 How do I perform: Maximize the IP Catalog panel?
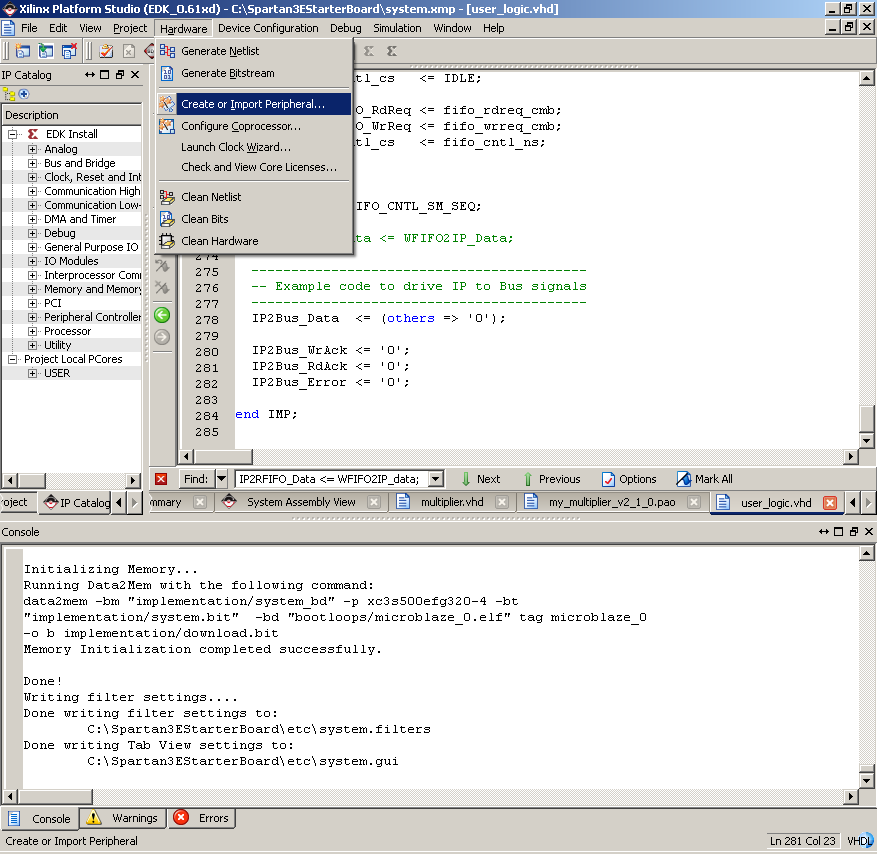105,74
